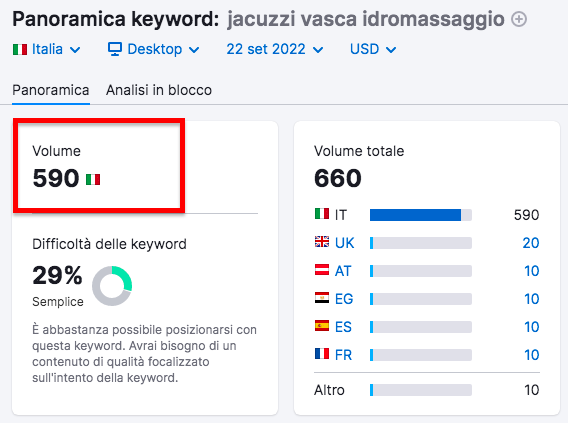Click the ES country link

click(x=343, y=327)
